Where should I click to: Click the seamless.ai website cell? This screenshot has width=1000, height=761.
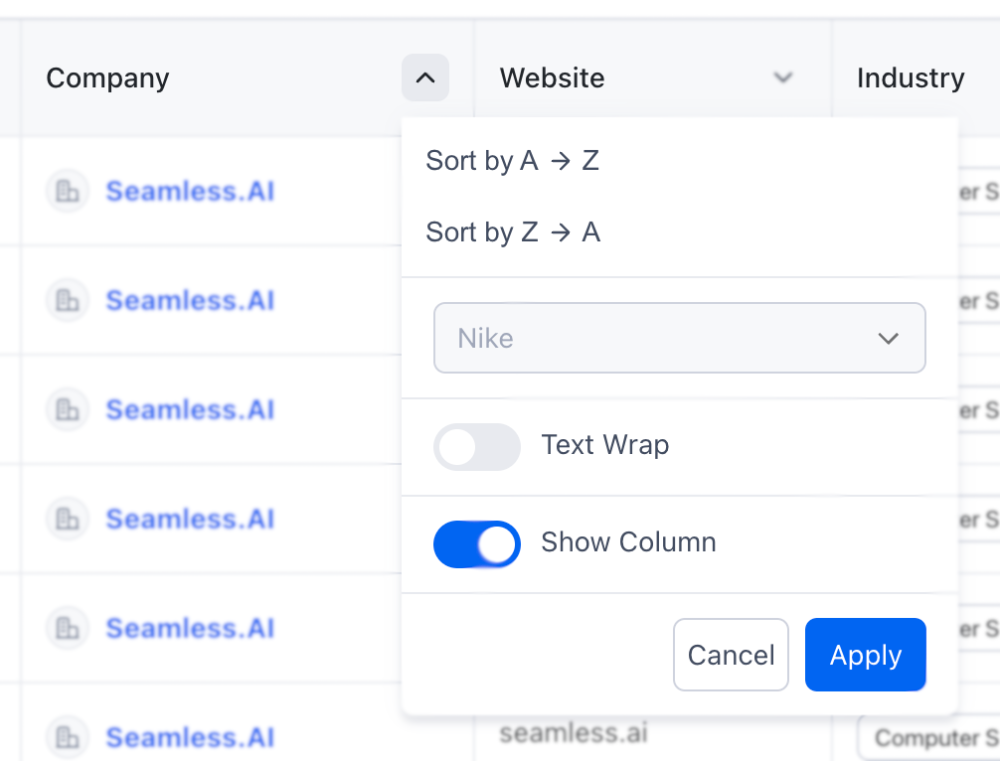[573, 733]
